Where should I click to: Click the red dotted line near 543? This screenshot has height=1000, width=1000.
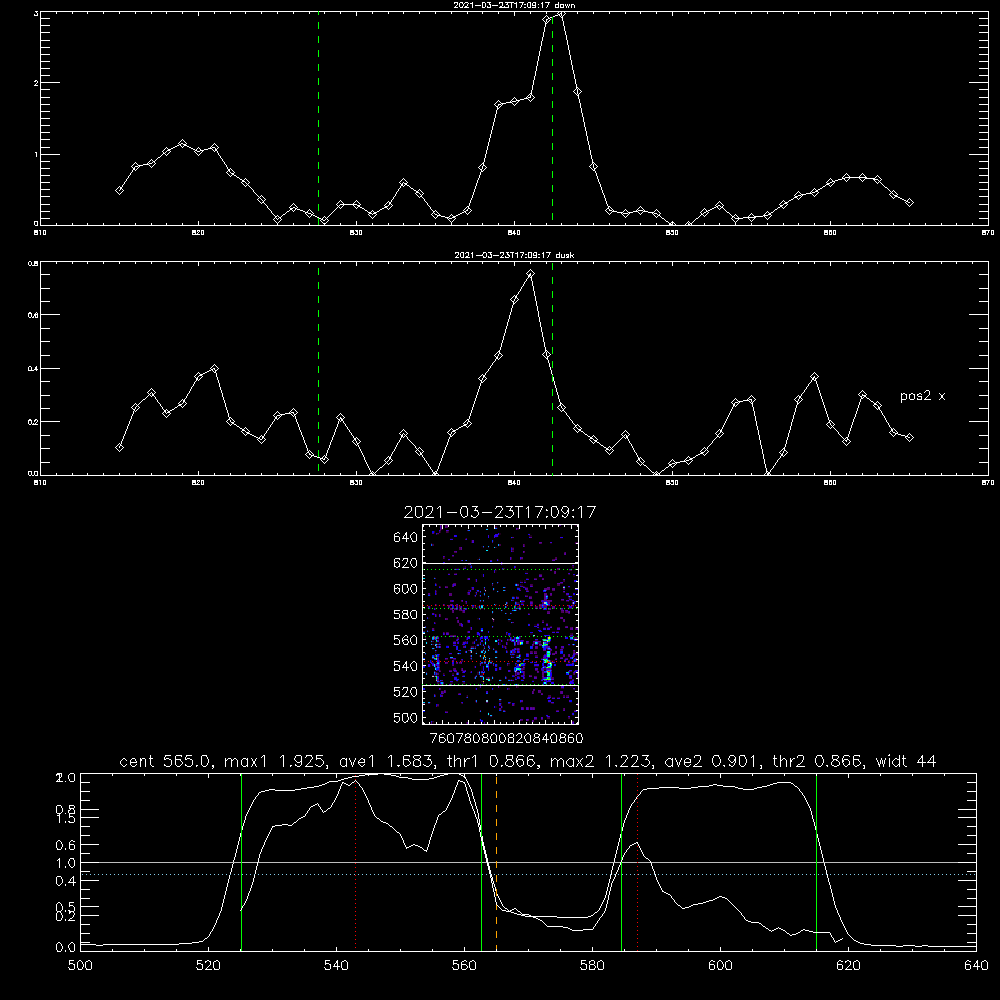[355, 861]
